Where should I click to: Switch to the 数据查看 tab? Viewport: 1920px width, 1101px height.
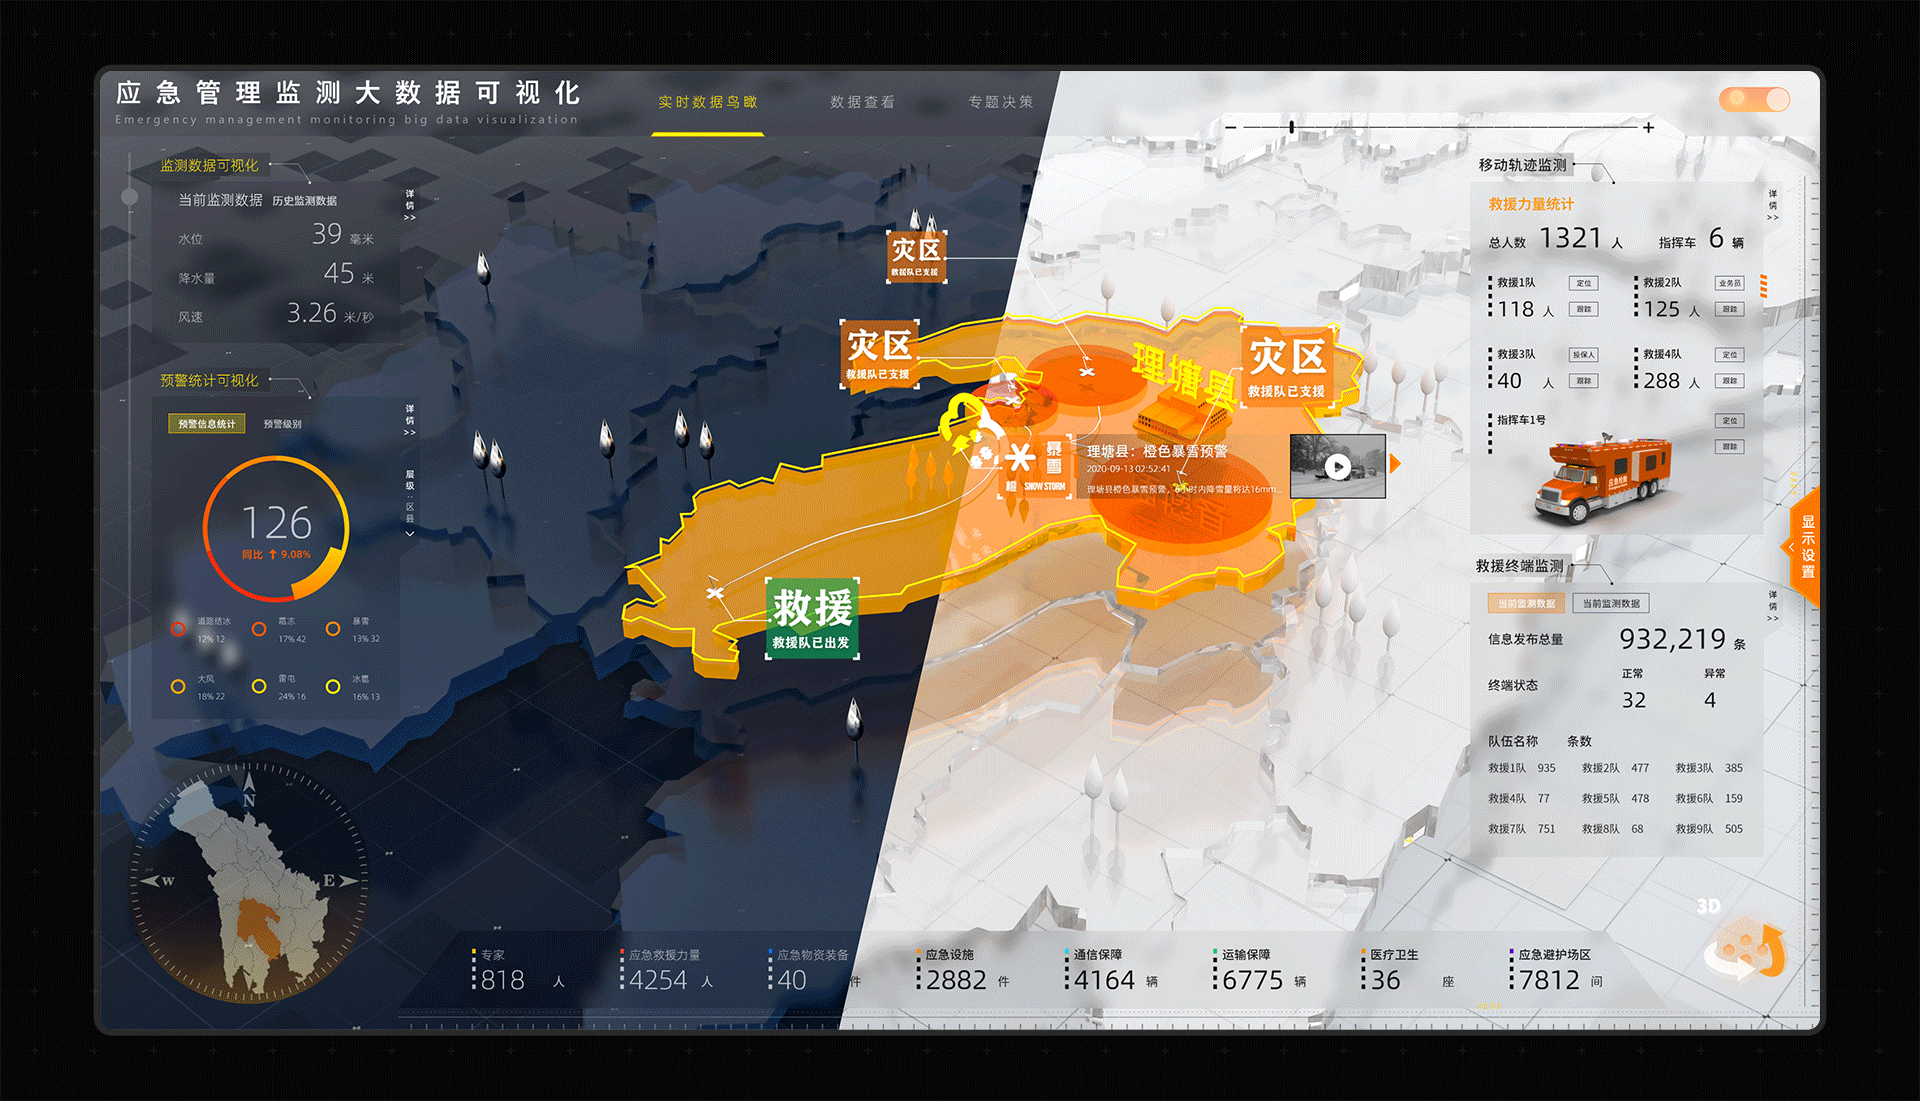(x=862, y=102)
